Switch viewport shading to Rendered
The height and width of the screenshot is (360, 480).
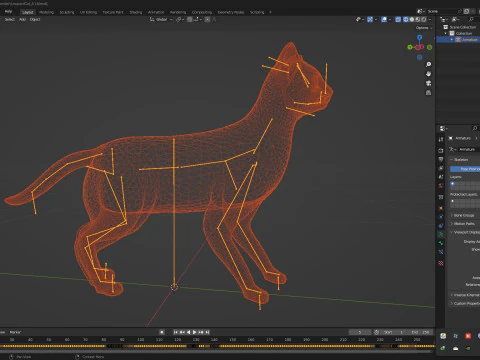[424, 19]
